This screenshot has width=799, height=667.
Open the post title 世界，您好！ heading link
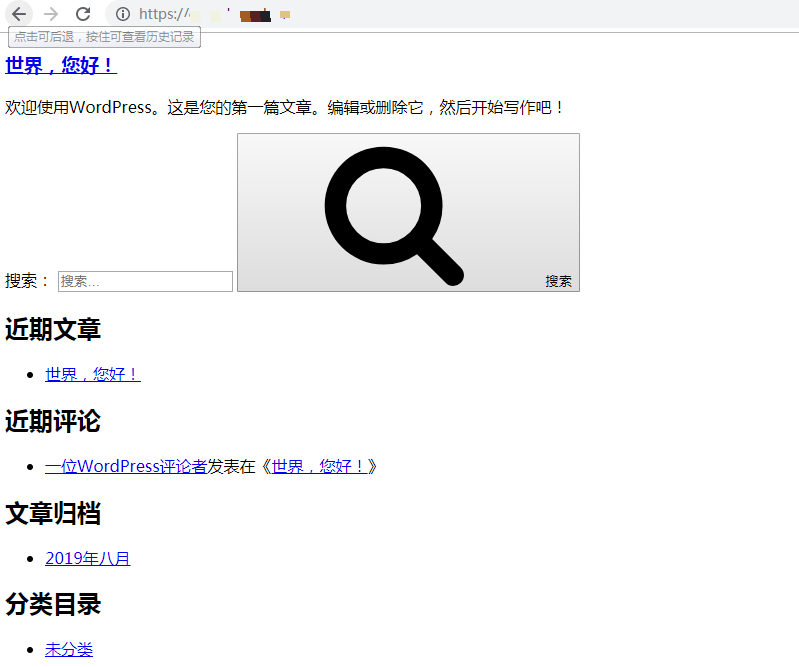point(61,65)
